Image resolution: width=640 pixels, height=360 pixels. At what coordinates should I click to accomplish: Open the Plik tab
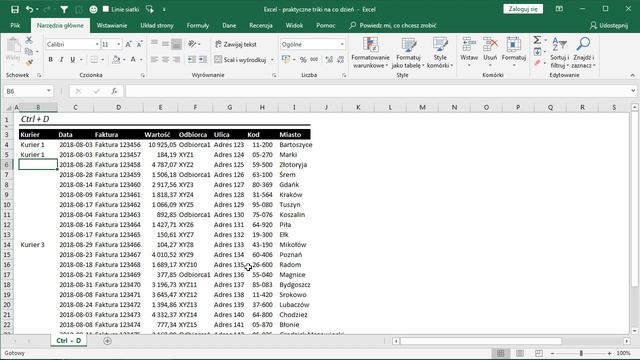click(x=16, y=25)
